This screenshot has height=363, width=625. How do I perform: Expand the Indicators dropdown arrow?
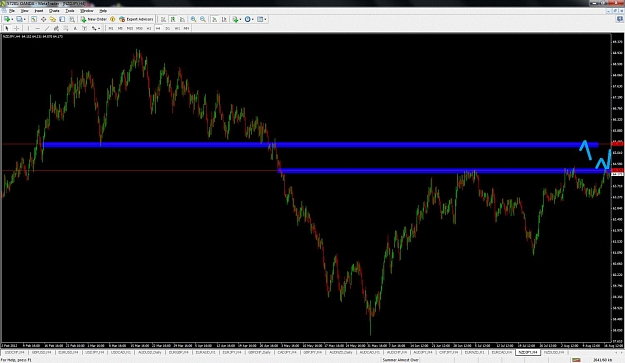tap(240, 19)
